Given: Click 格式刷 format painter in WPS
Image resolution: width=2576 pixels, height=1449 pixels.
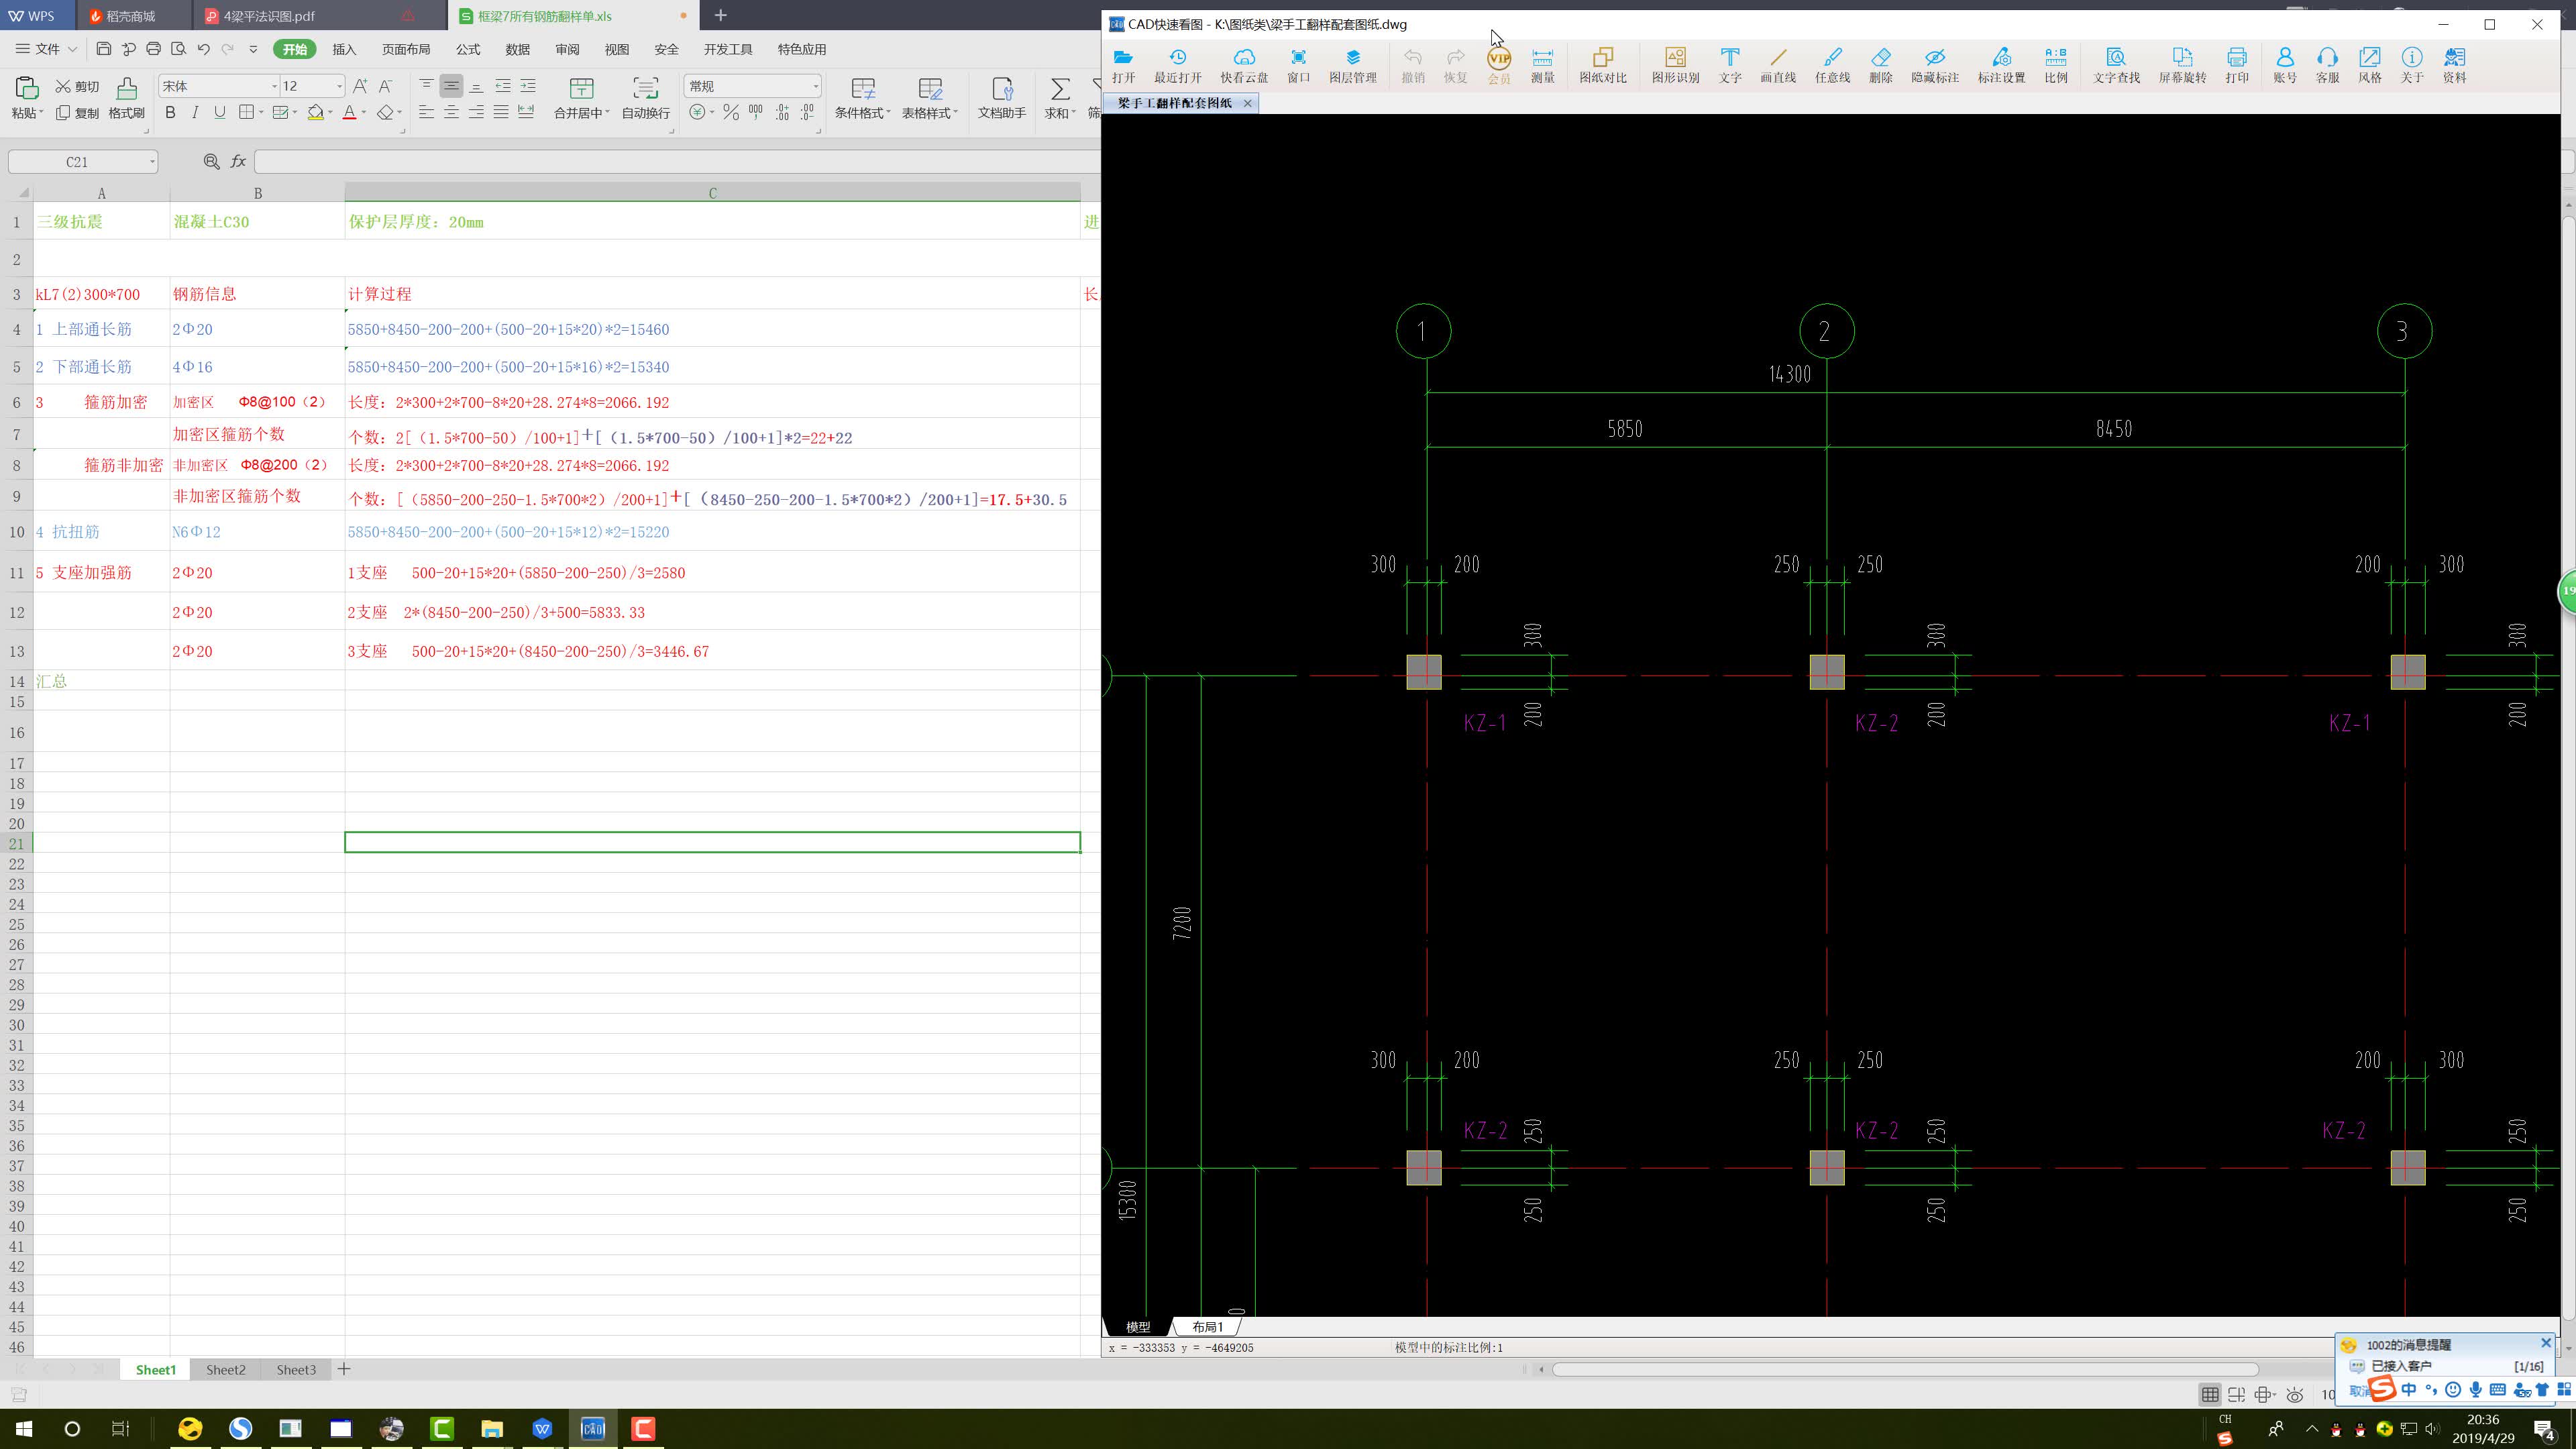Looking at the screenshot, I should pyautogui.click(x=126, y=98).
